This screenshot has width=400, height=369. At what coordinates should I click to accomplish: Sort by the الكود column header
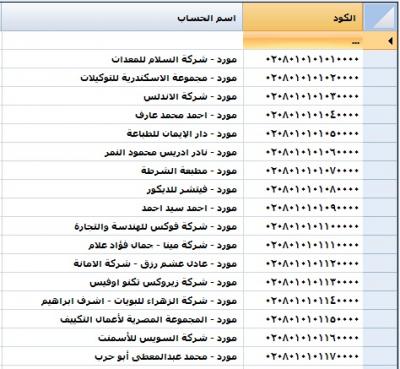tap(303, 17)
